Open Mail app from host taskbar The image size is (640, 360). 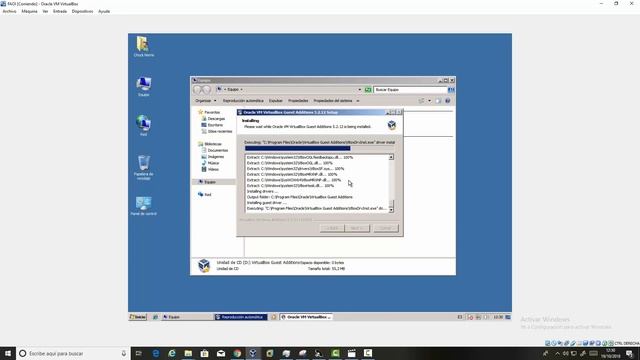click(221, 353)
